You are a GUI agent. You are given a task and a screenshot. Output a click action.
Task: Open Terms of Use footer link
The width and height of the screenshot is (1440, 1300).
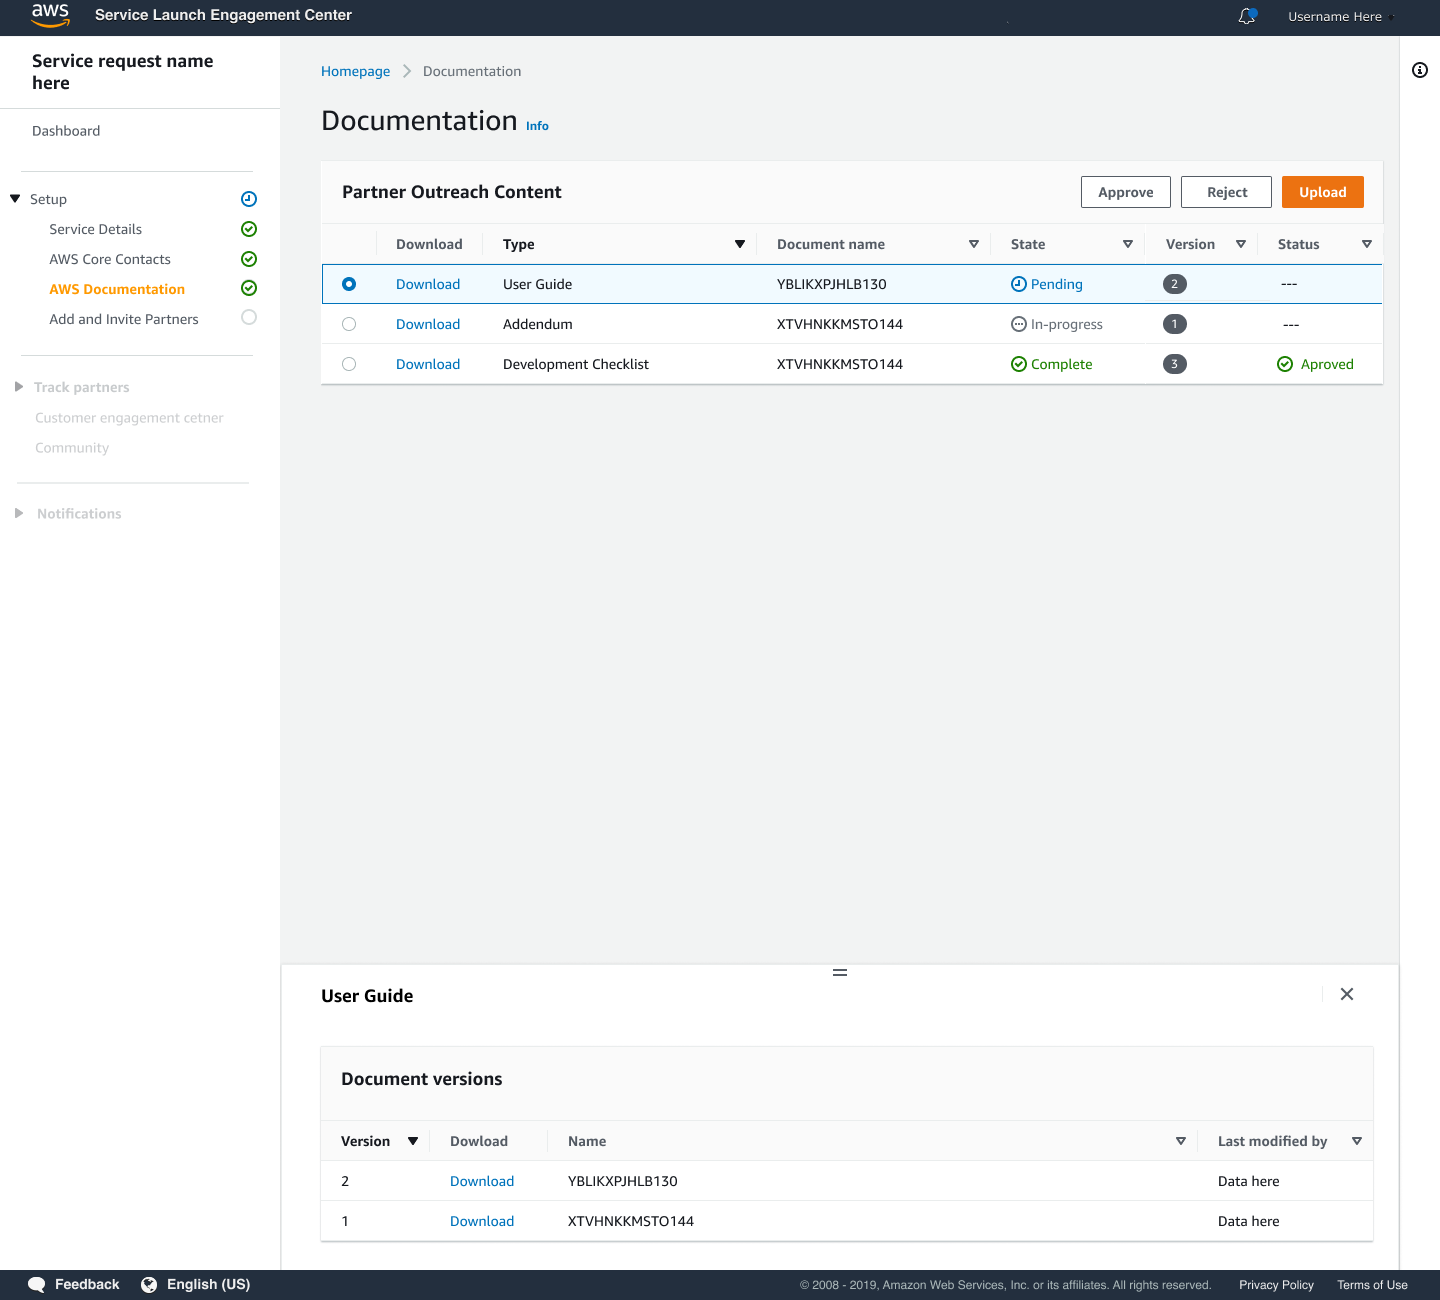click(1372, 1285)
